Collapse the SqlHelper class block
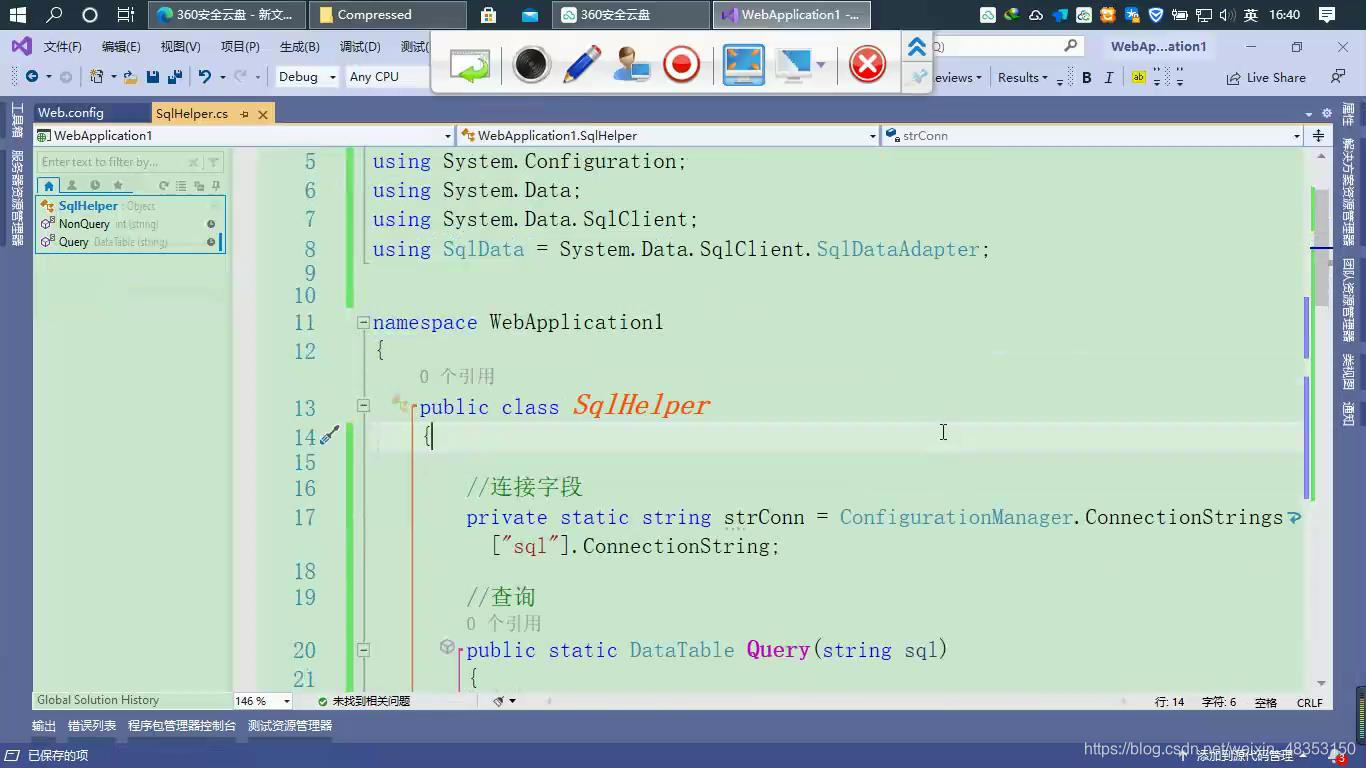This screenshot has height=768, width=1366. 363,406
